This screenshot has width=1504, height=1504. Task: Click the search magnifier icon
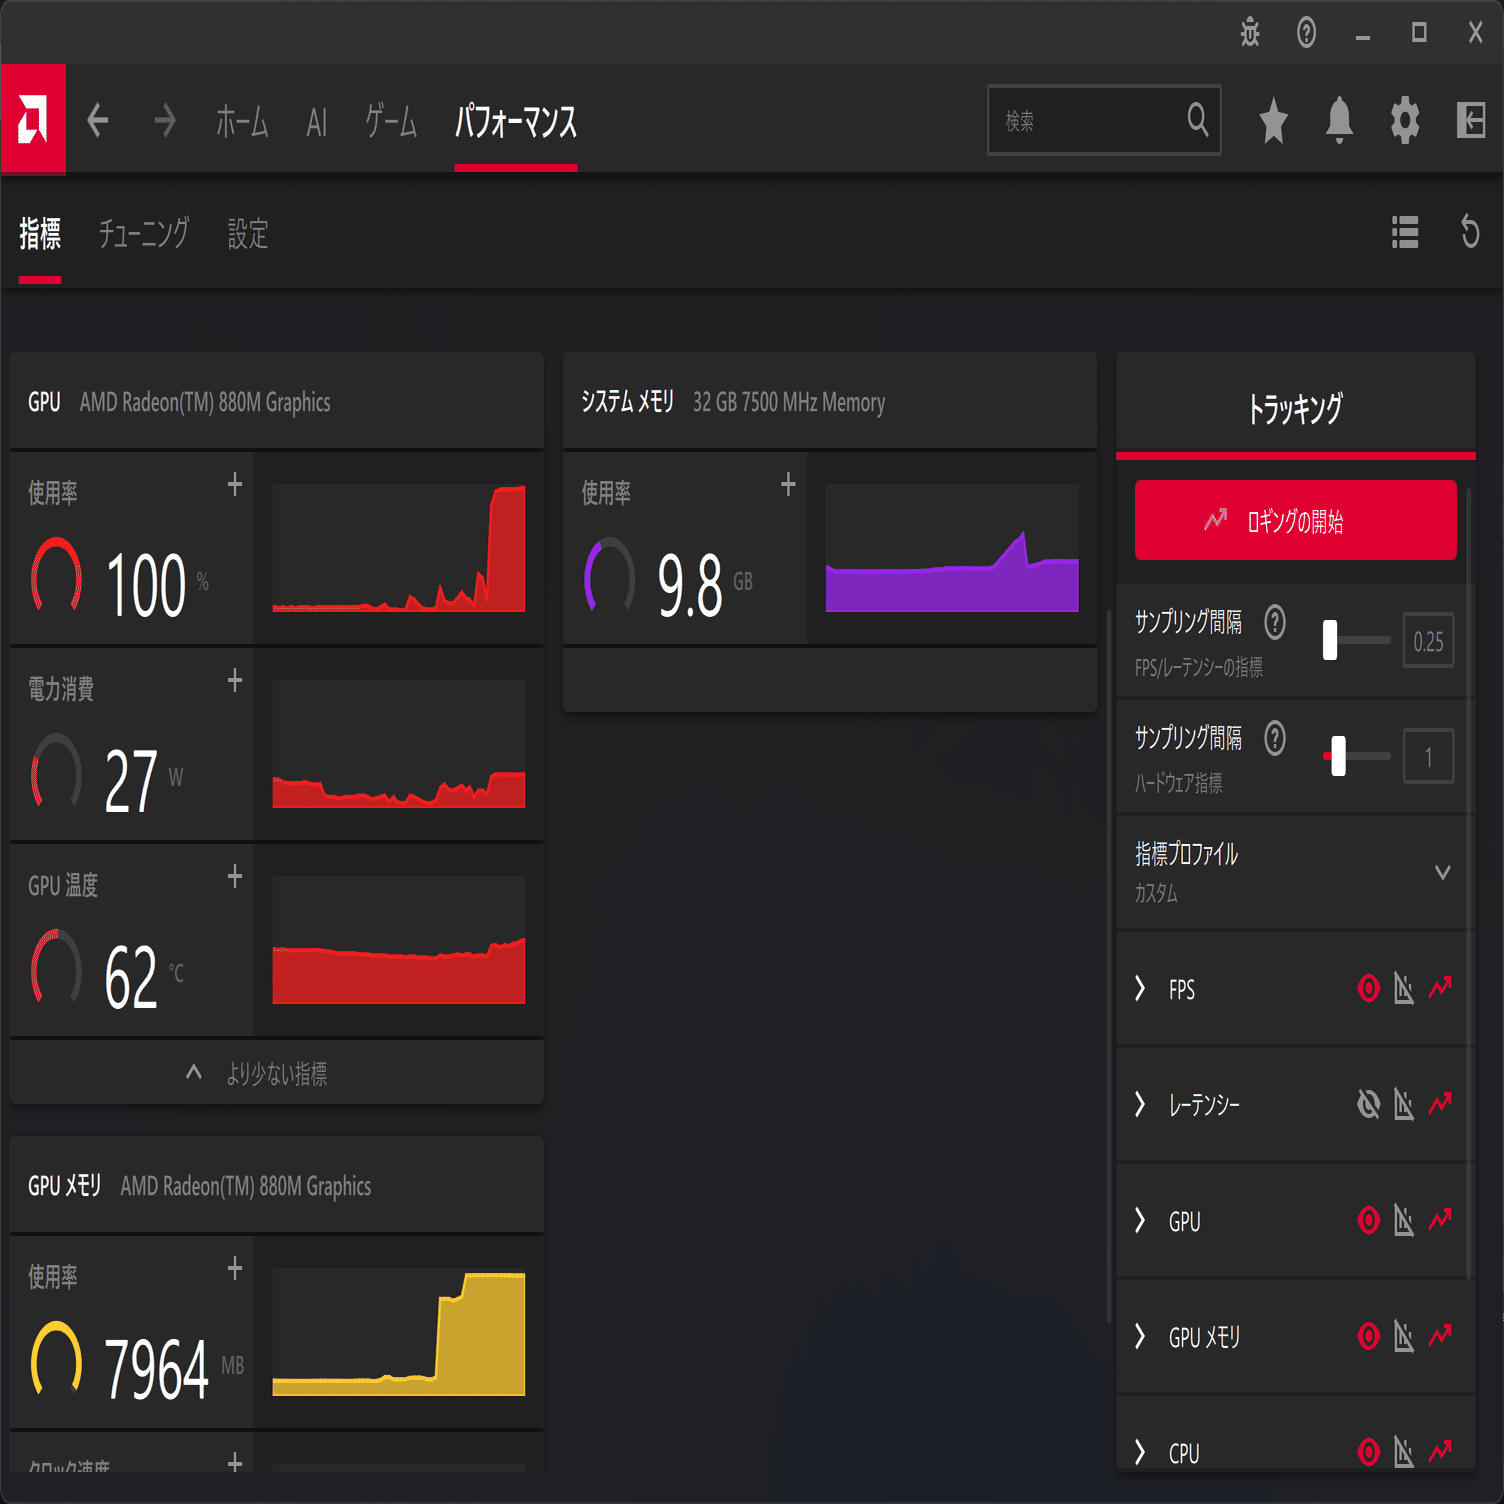click(1197, 120)
